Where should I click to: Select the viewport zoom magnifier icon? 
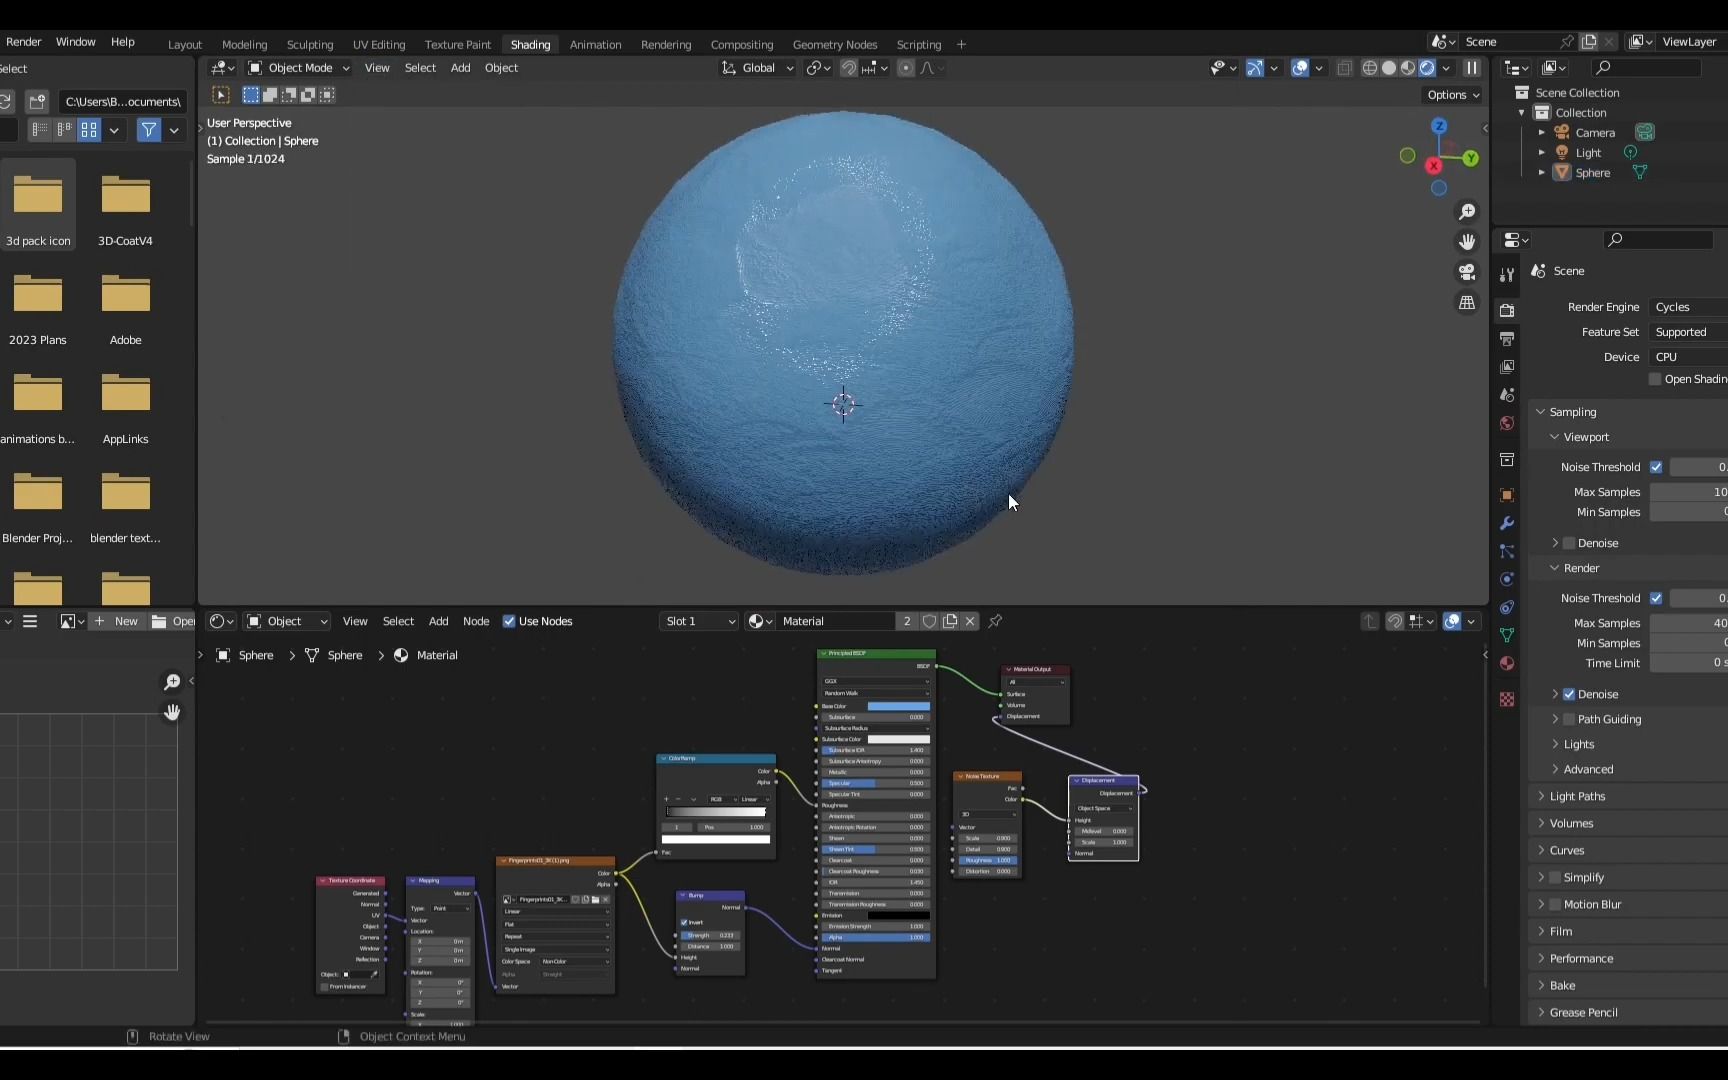[x=1467, y=212]
